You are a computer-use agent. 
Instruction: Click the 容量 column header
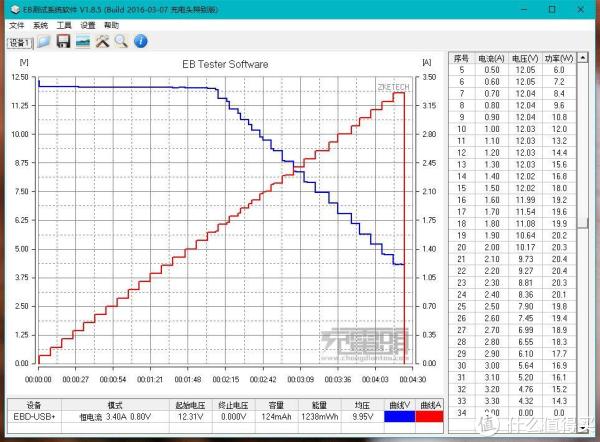point(276,405)
